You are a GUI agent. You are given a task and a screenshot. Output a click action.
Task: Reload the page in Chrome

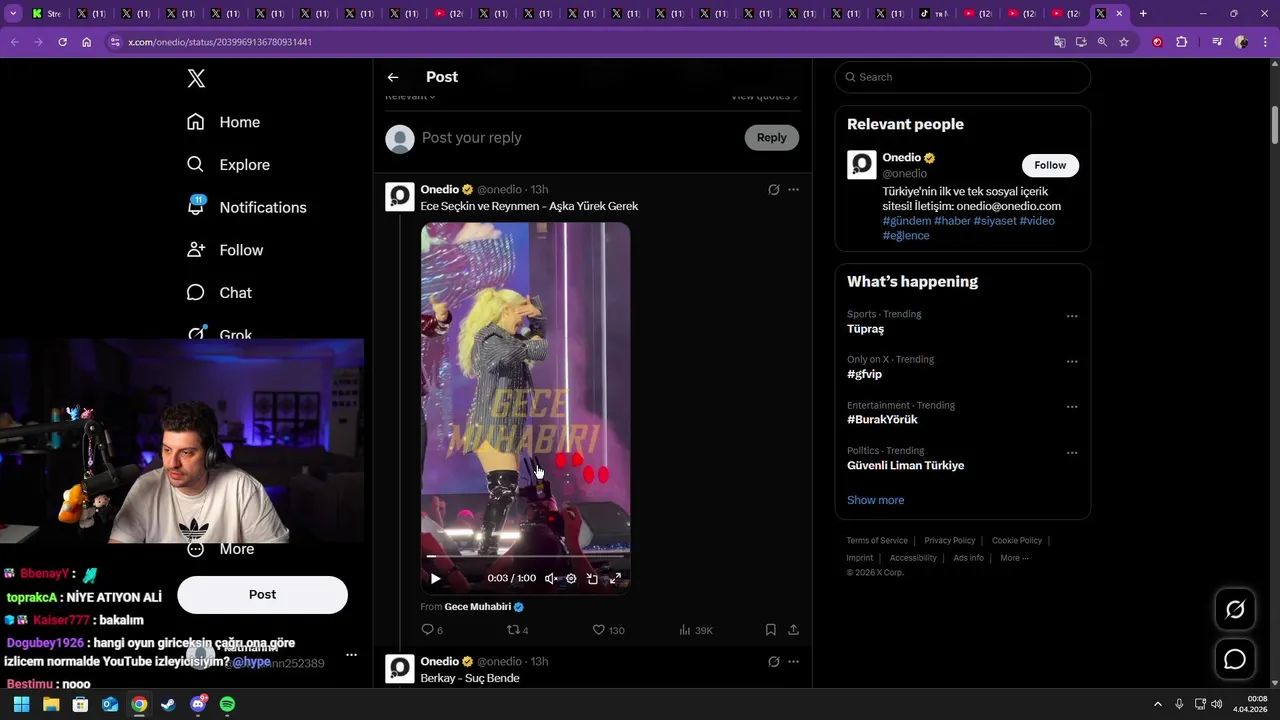(62, 42)
